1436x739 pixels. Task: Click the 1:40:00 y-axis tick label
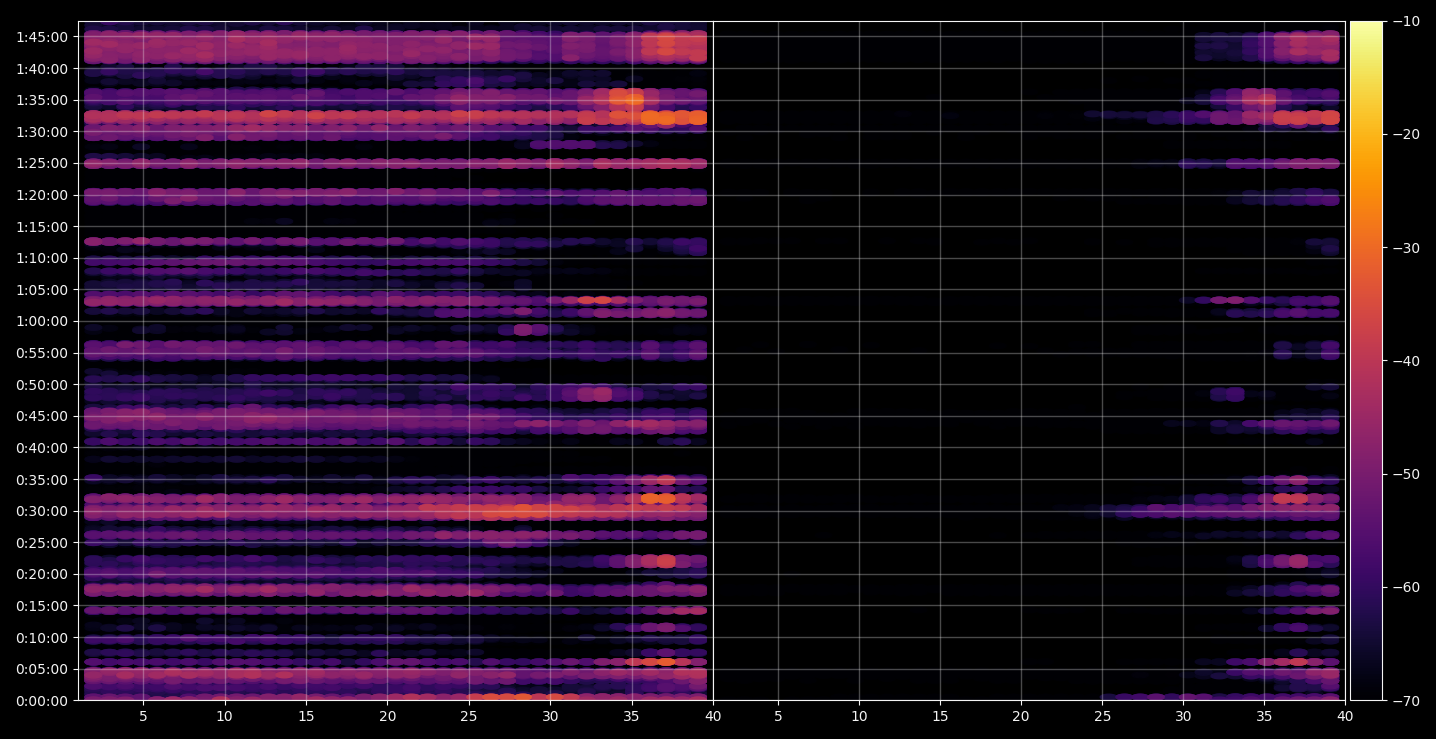pyautogui.click(x=42, y=69)
